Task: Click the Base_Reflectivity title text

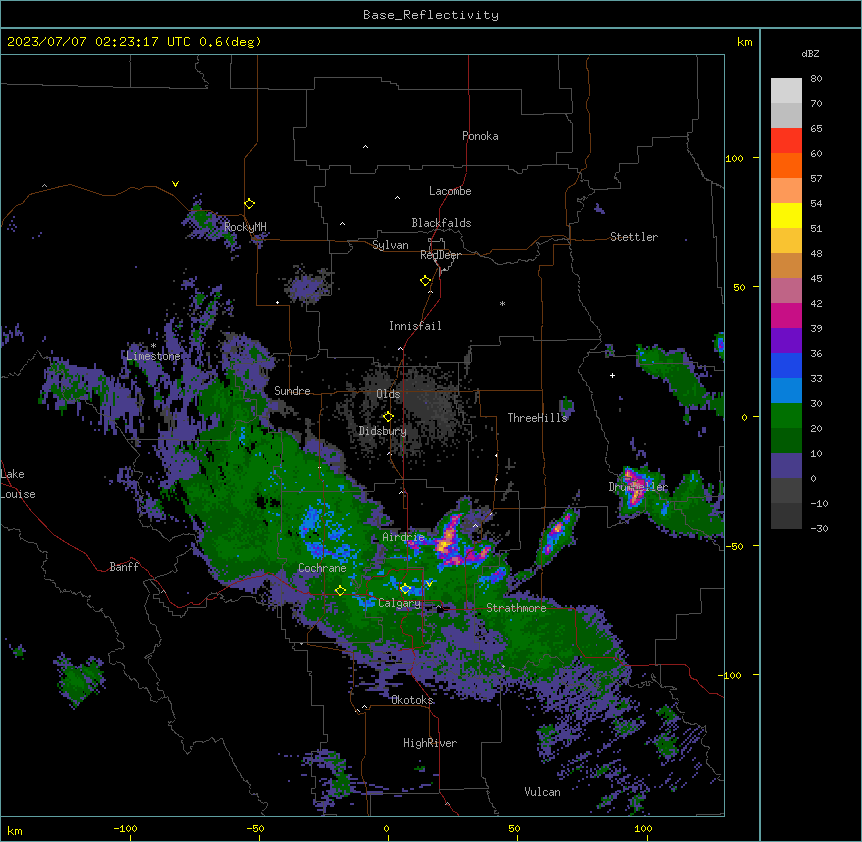Action: 431,15
